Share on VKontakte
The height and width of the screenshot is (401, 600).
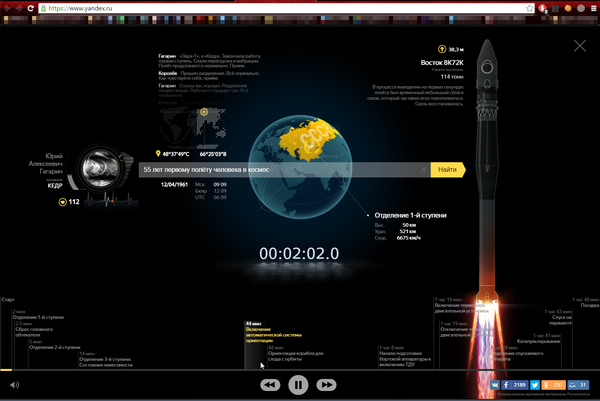point(493,384)
